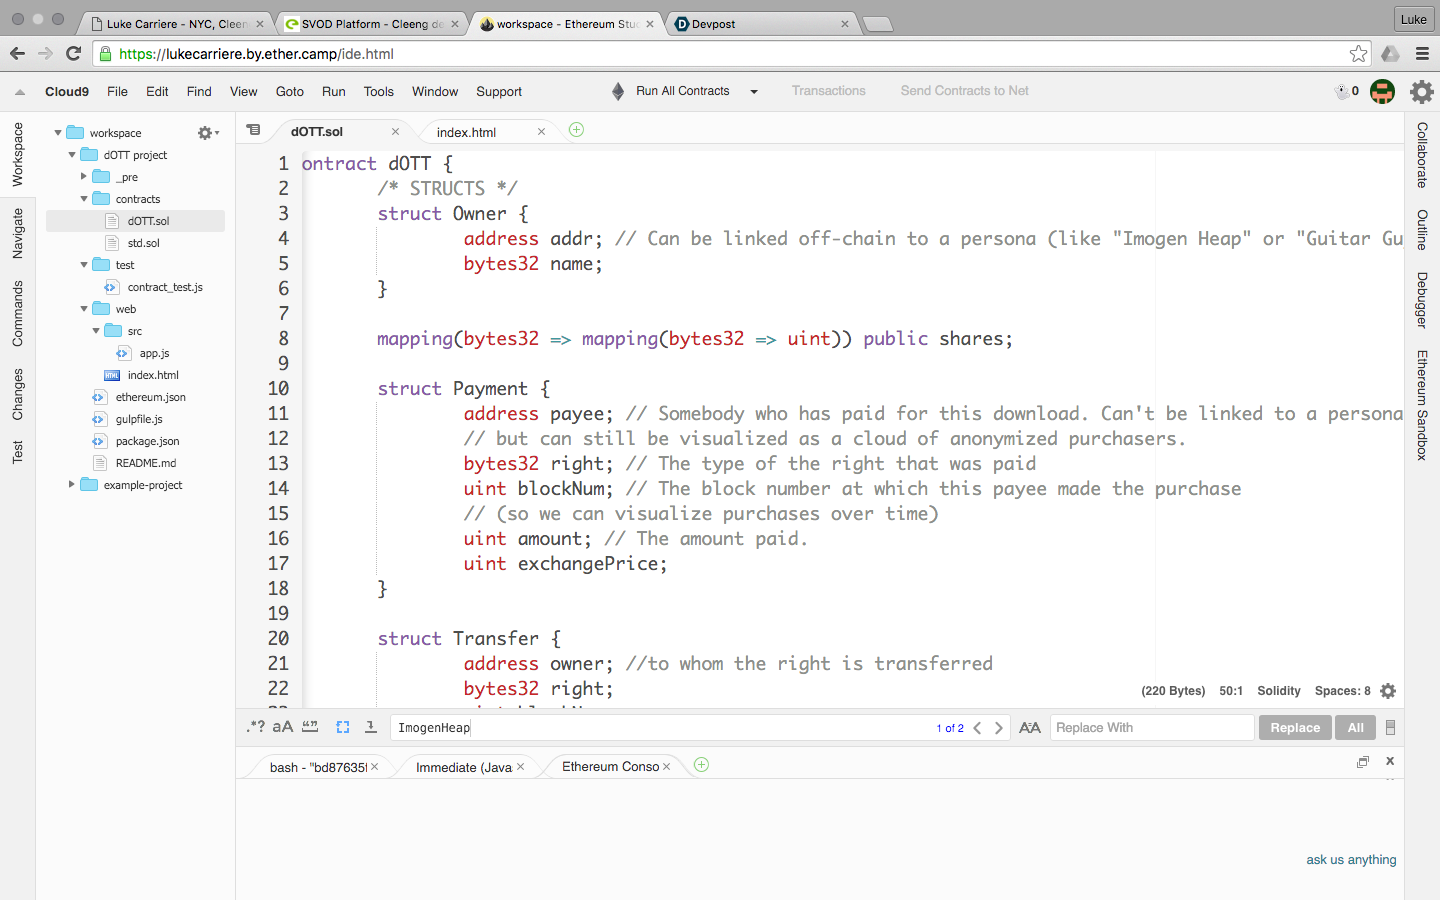
Task: Go to previous search match
Action: (x=977, y=728)
